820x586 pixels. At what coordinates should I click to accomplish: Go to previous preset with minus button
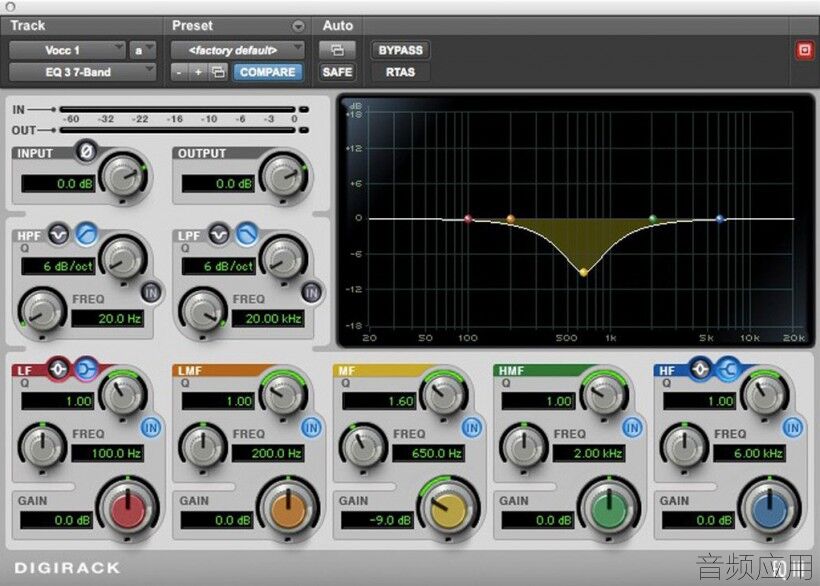(x=179, y=72)
